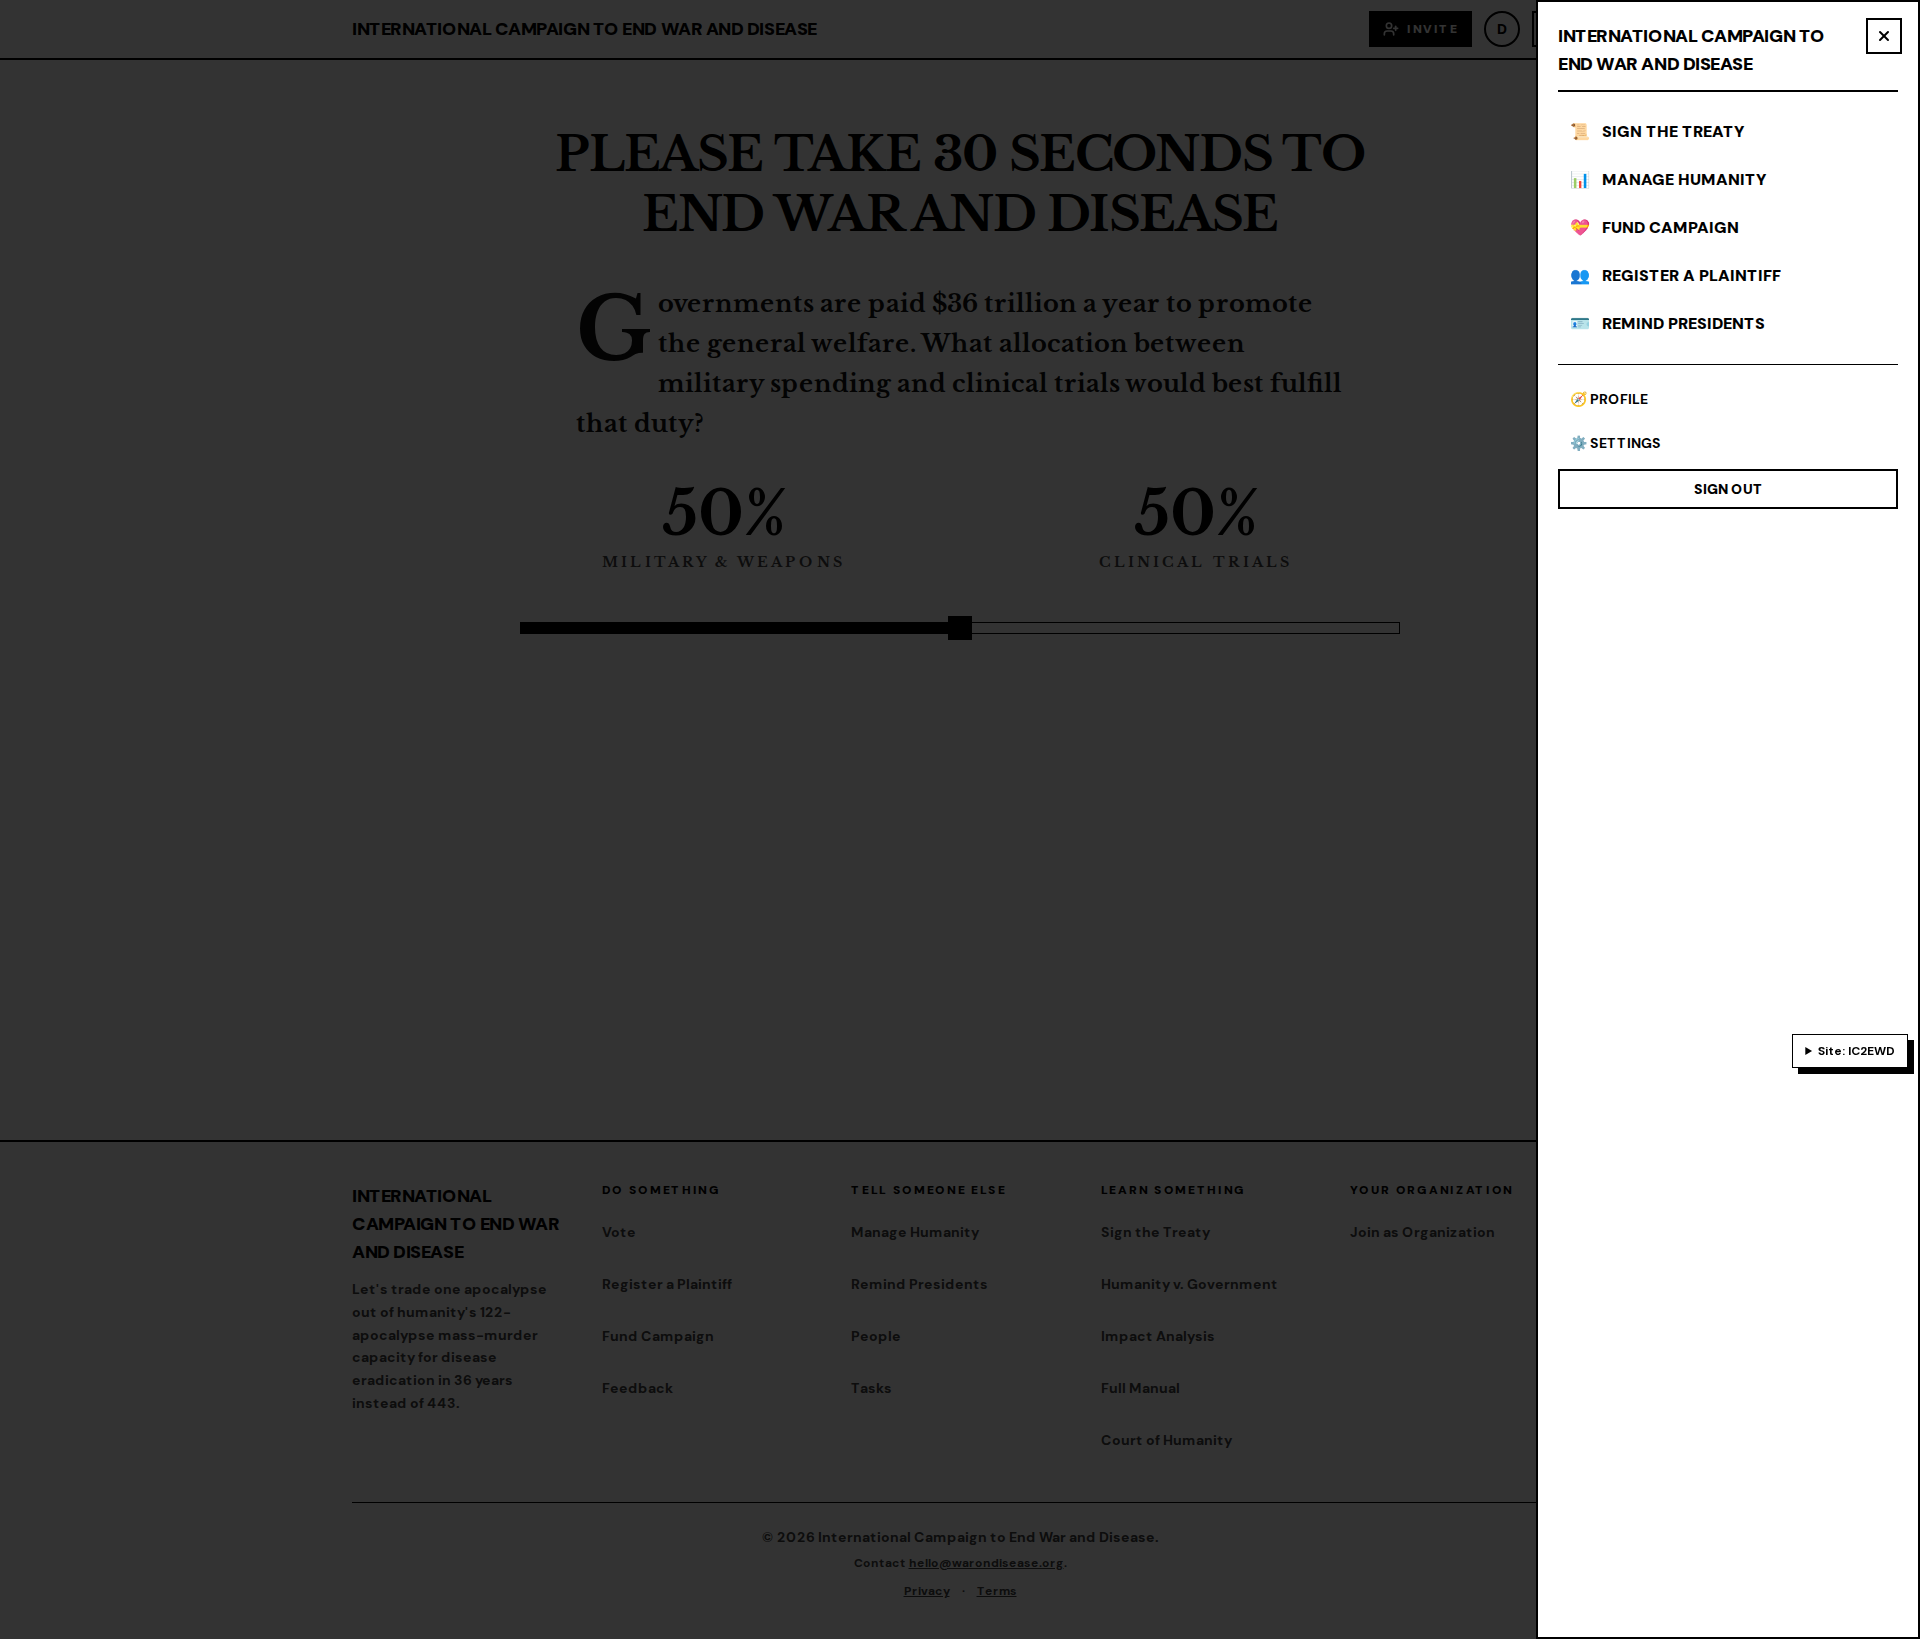The width and height of the screenshot is (1920, 1639).
Task: Close the side menu with the X button
Action: [1883, 36]
